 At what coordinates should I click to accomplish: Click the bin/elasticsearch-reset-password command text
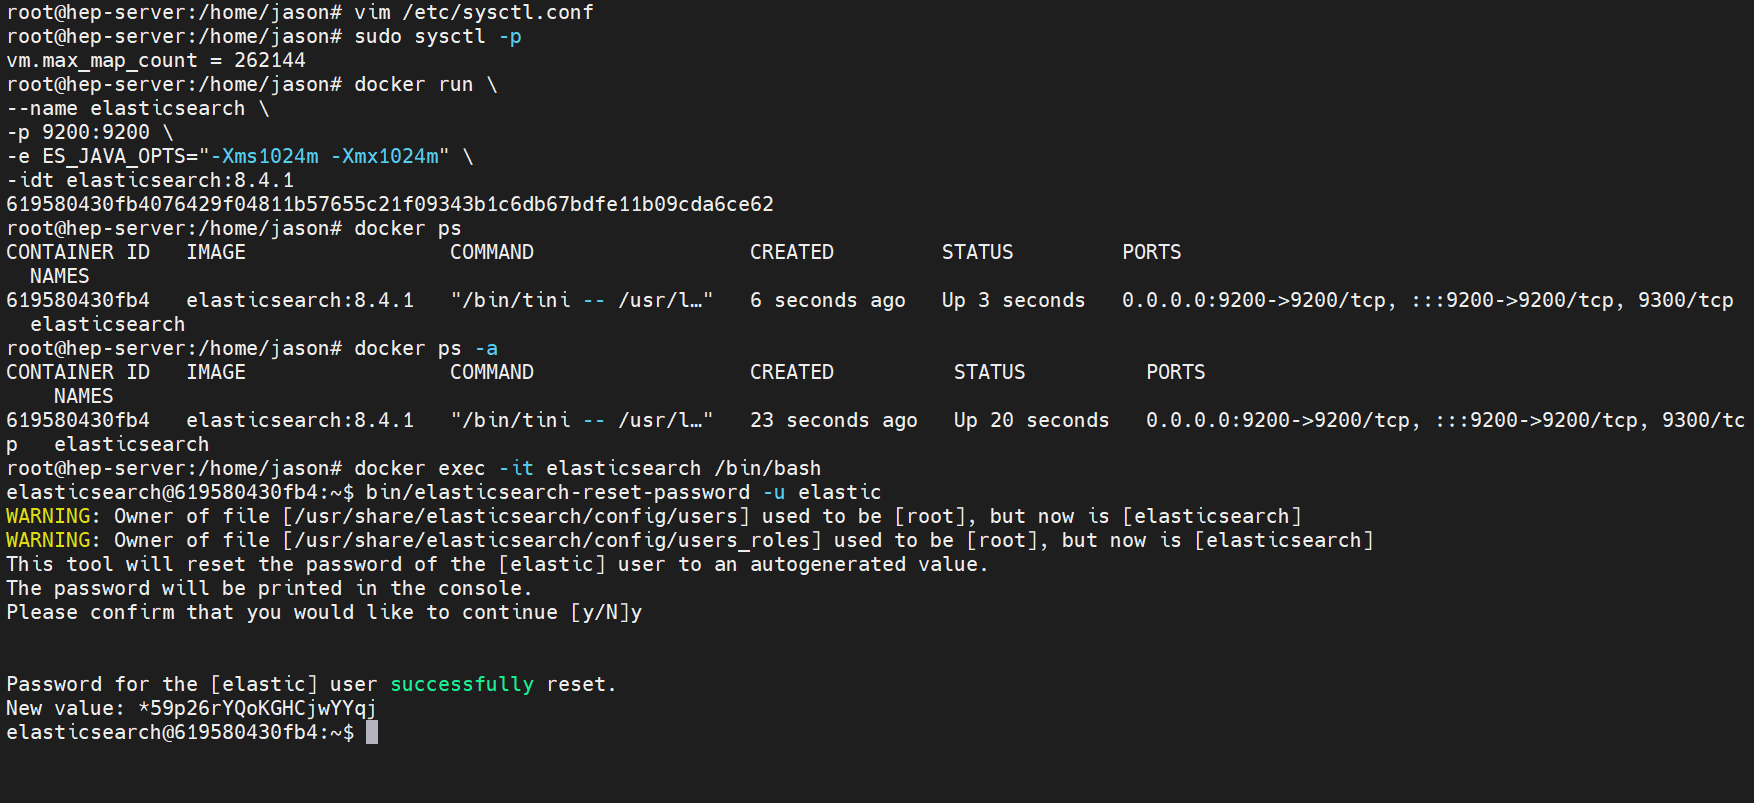pyautogui.click(x=557, y=492)
